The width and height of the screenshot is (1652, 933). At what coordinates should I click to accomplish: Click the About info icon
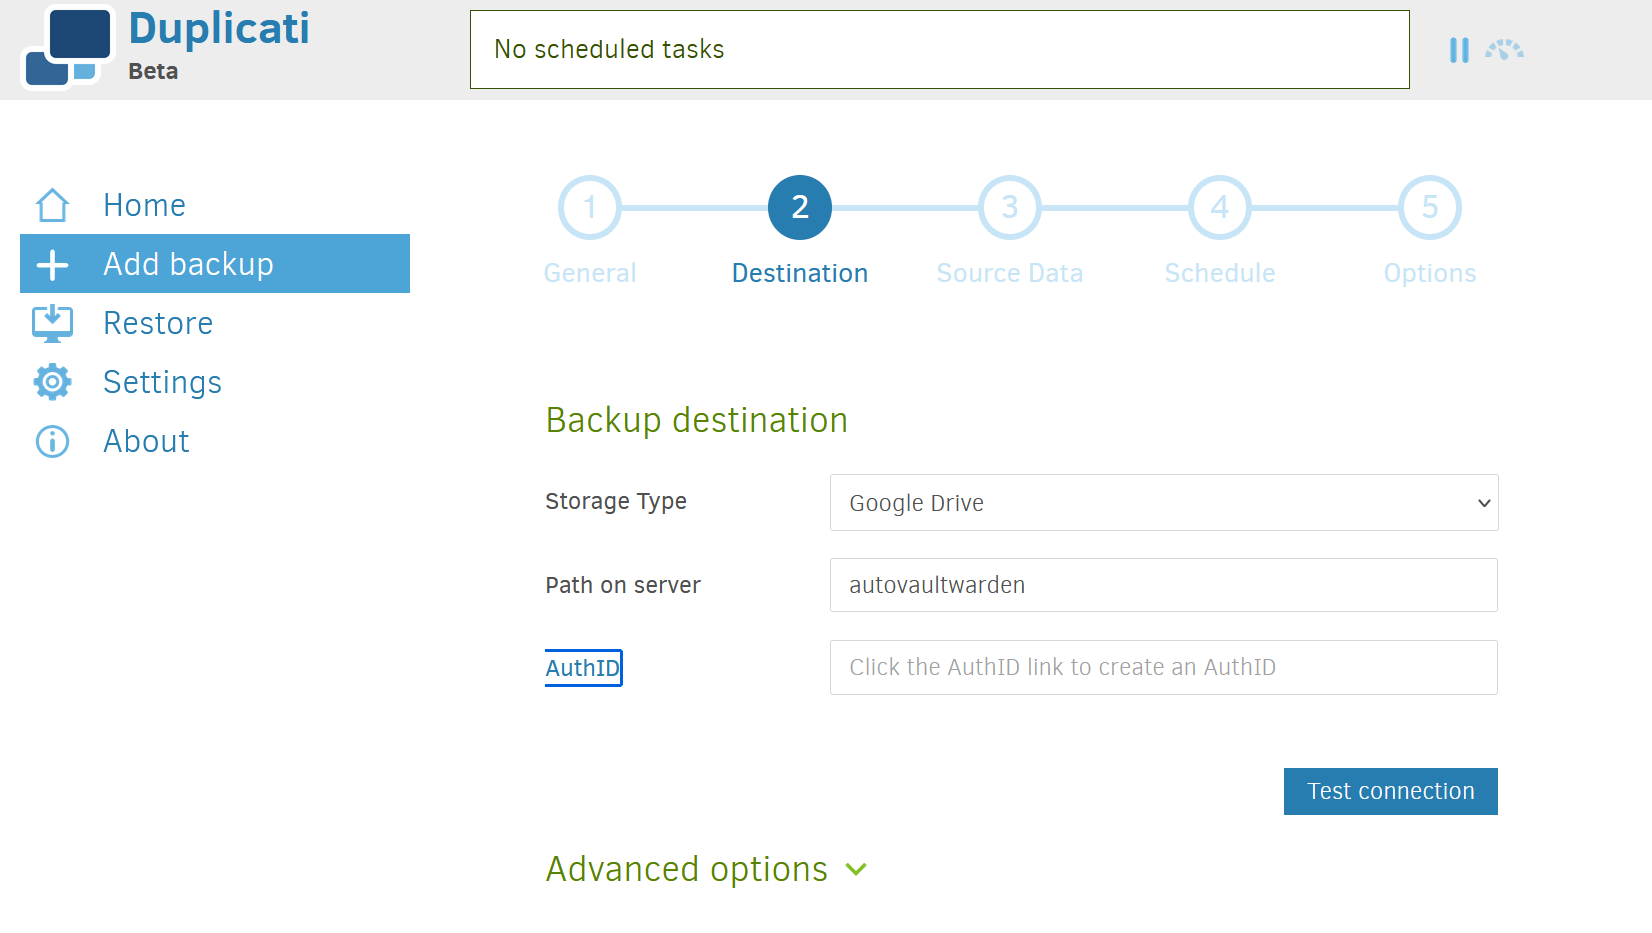(52, 441)
